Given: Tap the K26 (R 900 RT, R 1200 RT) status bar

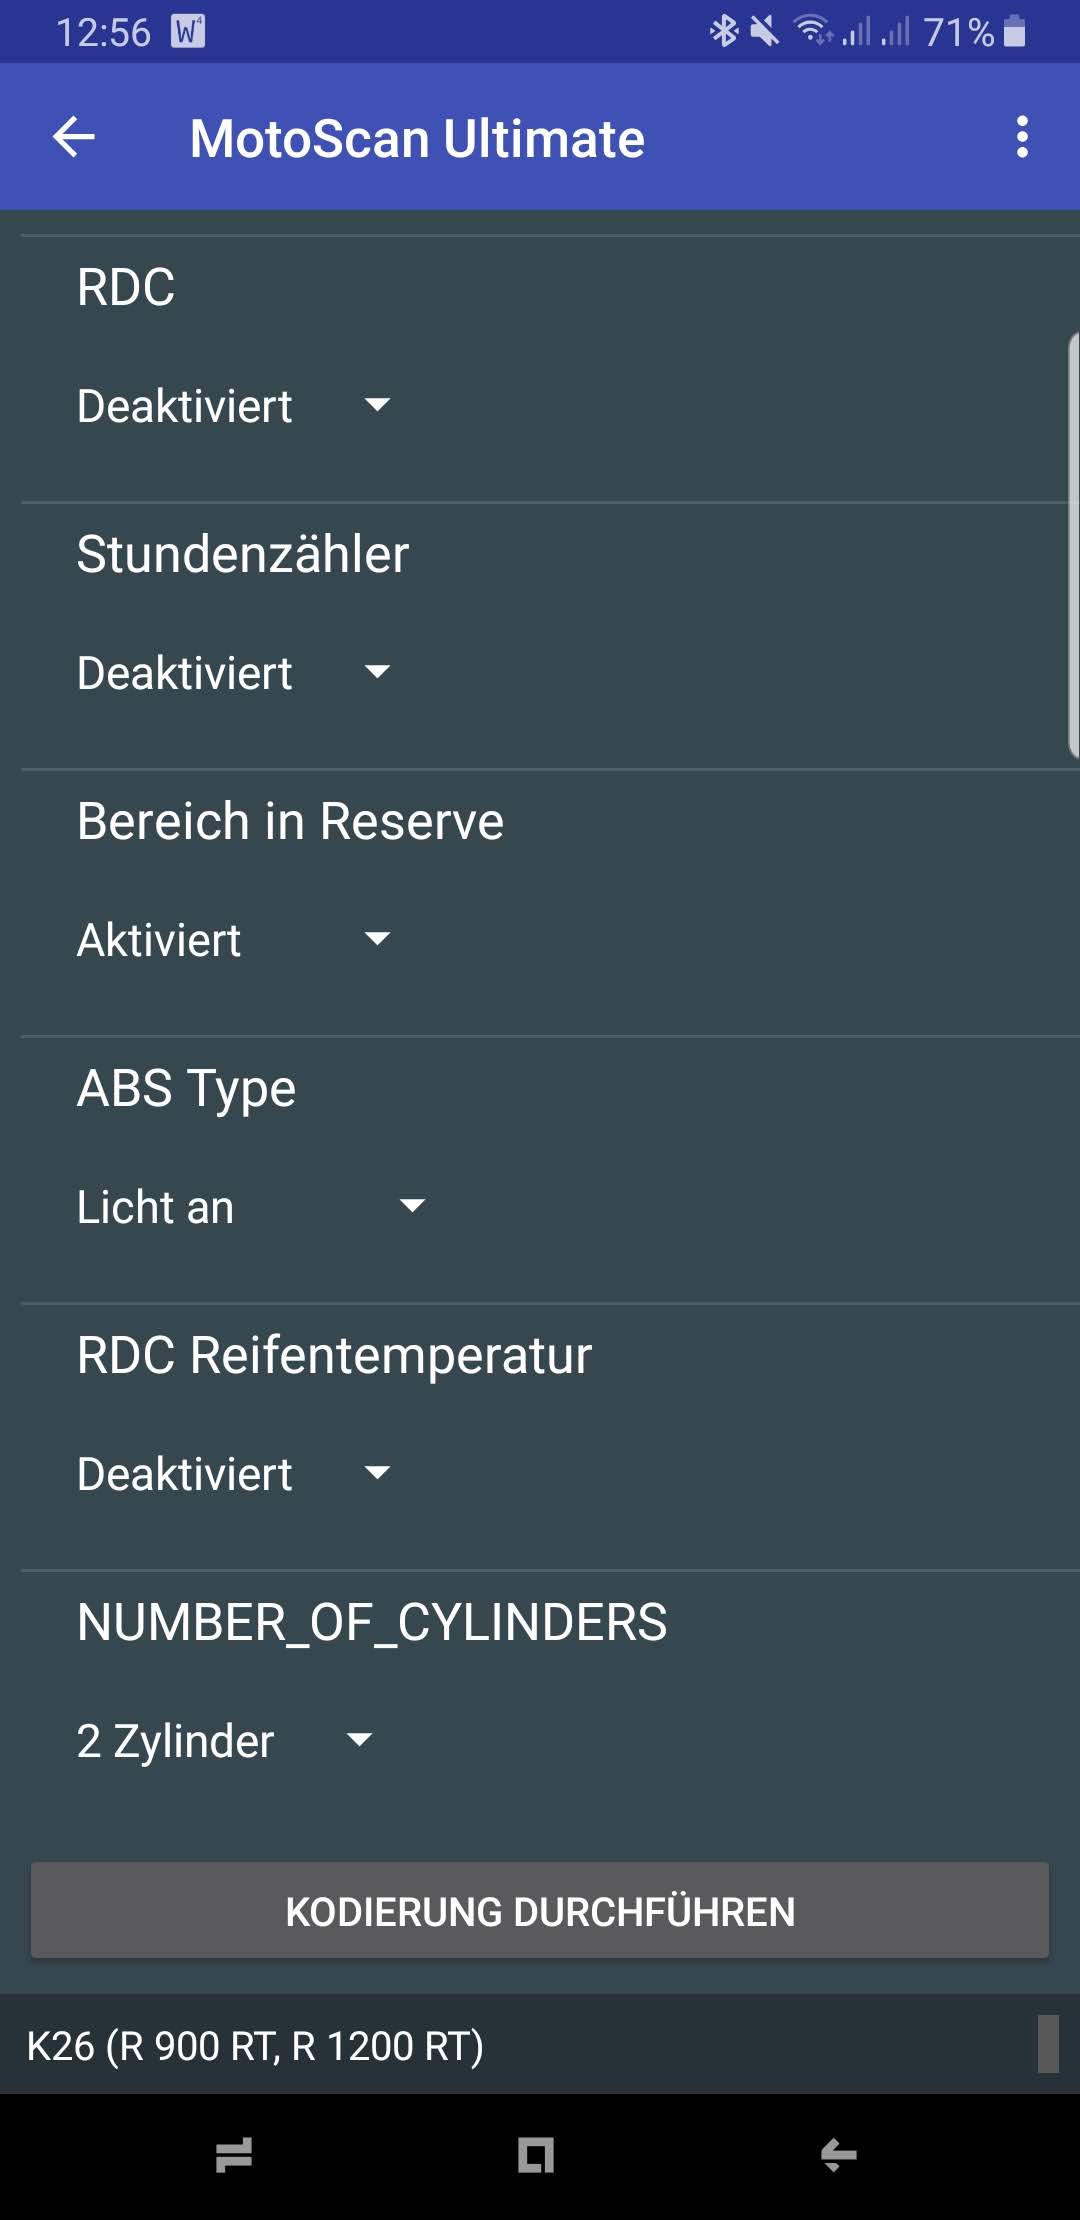Looking at the screenshot, I should (256, 2045).
